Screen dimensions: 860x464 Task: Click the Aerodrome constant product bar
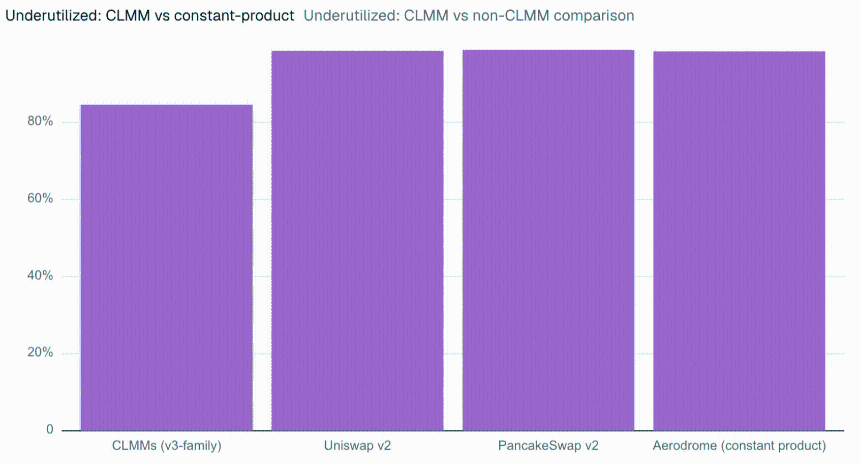coord(739,241)
